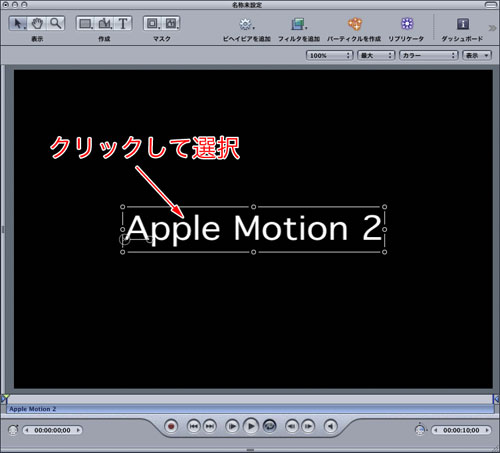
Task: Select the Text tool
Action: [123, 23]
